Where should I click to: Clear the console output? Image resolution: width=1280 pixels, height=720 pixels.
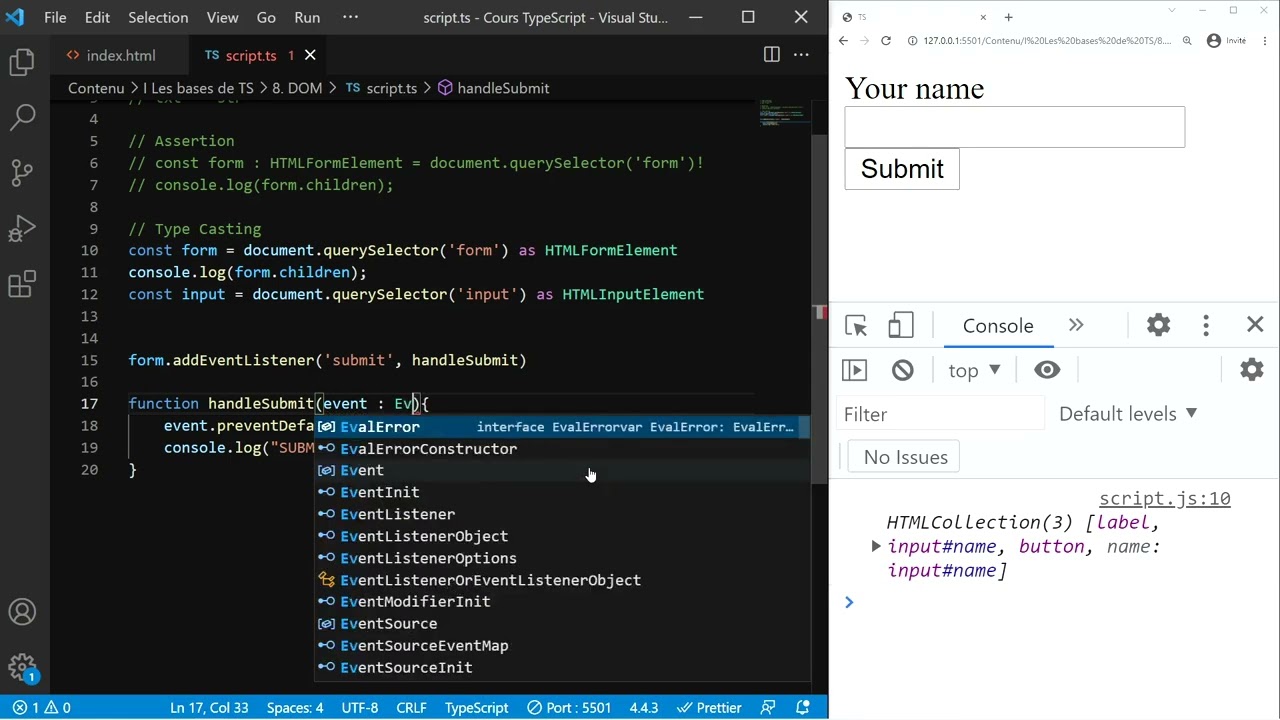[x=903, y=370]
